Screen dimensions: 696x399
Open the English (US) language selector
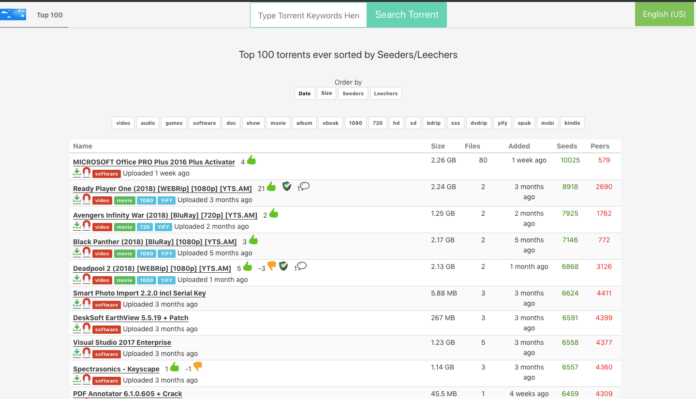(664, 14)
